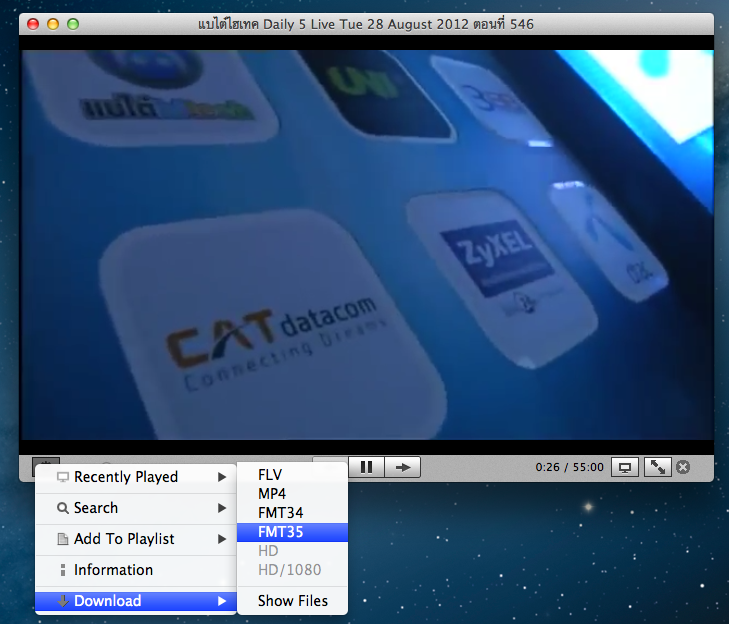
Task: Click the round X close icon in control bar
Action: [683, 467]
